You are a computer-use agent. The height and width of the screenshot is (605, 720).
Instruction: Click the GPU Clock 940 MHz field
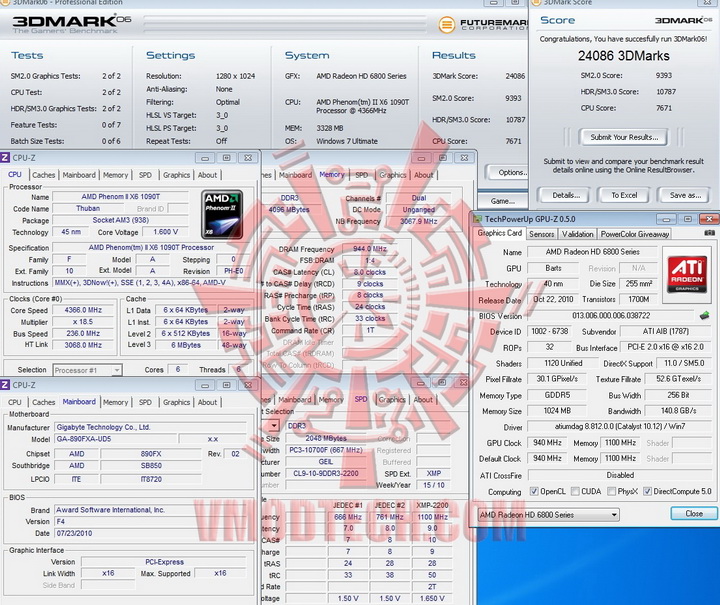click(547, 443)
